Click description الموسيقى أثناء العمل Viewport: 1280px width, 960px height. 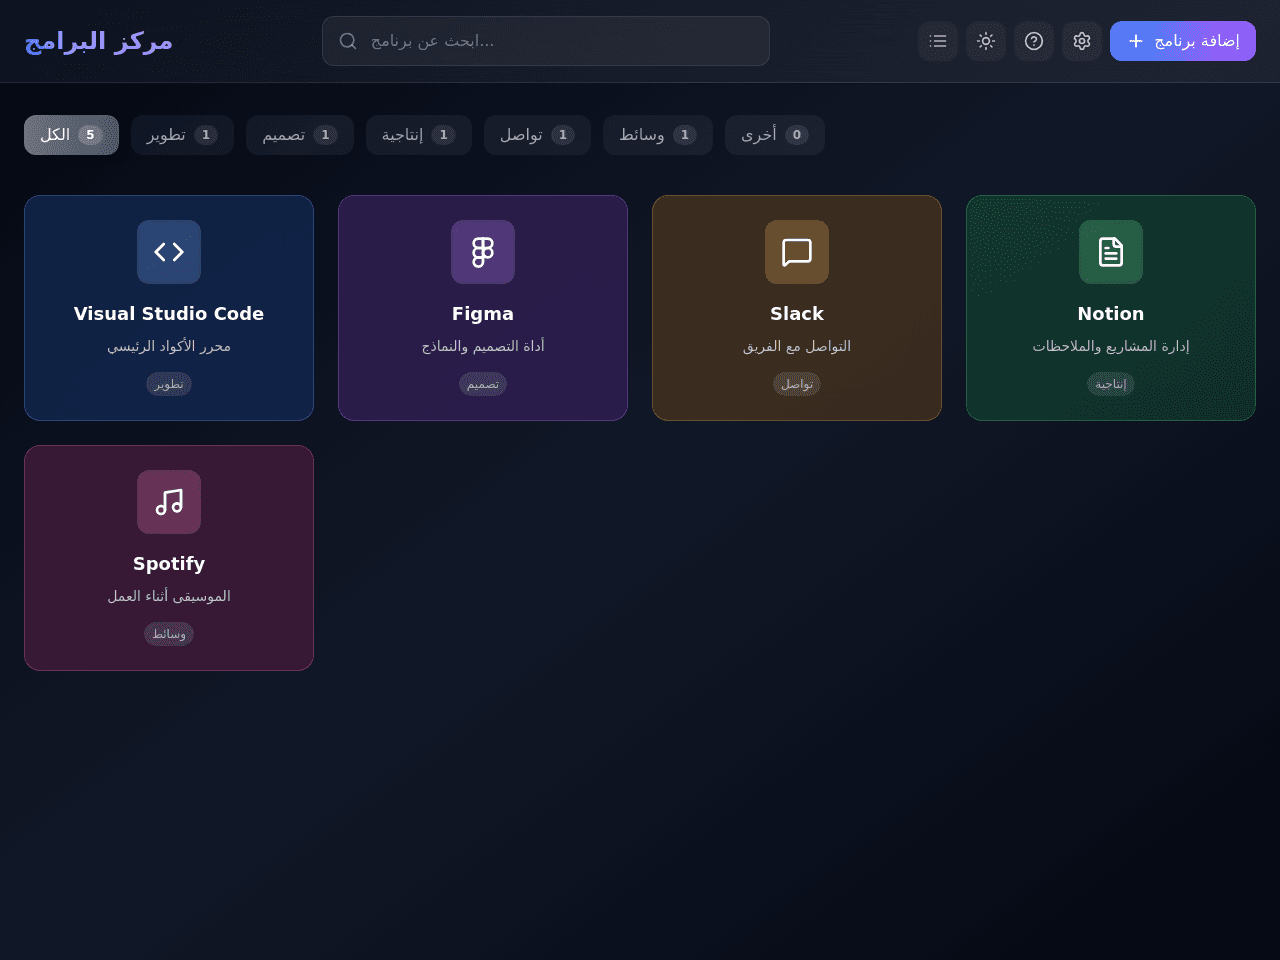pos(169,596)
